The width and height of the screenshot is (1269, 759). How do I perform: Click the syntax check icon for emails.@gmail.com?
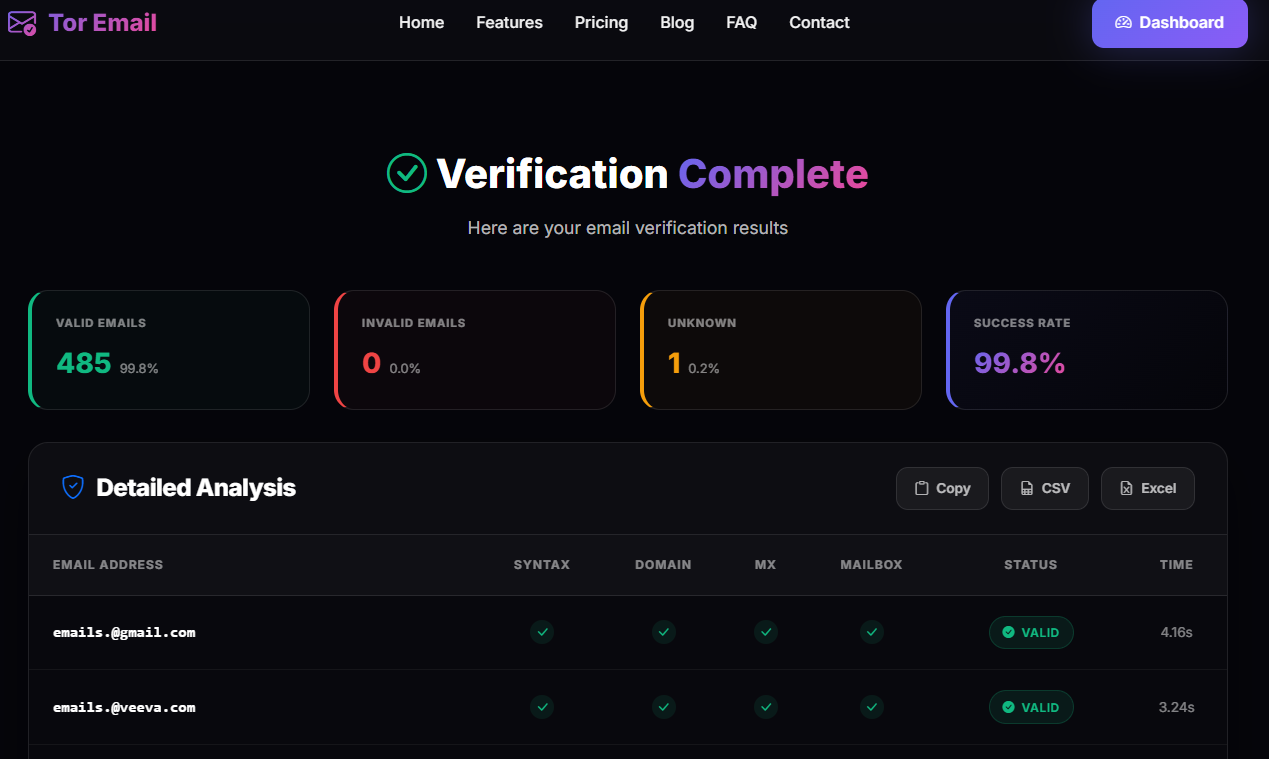[542, 632]
